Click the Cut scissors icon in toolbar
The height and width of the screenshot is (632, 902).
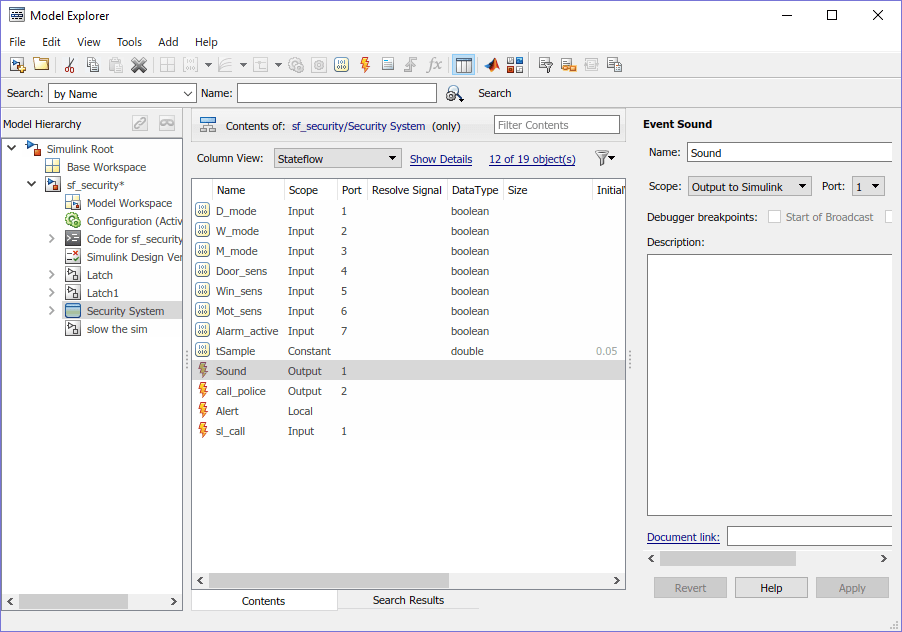[69, 65]
